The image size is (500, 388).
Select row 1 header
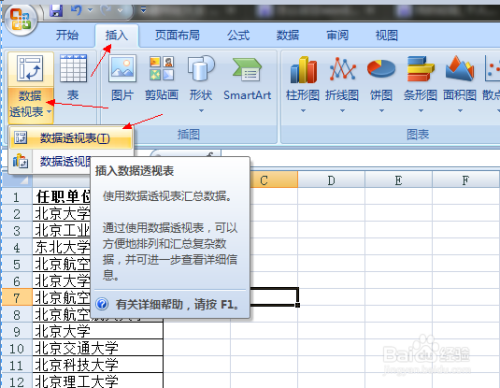17,197
